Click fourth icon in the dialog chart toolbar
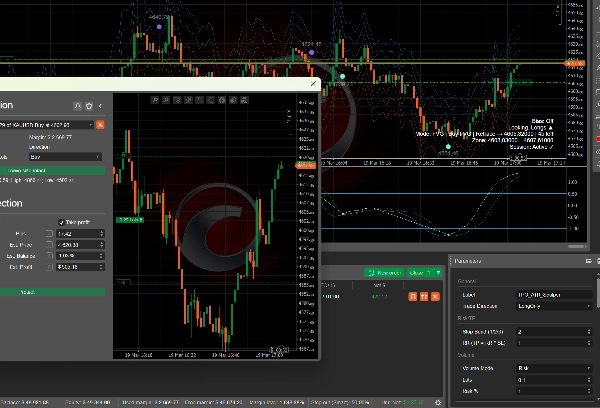 [x=188, y=100]
